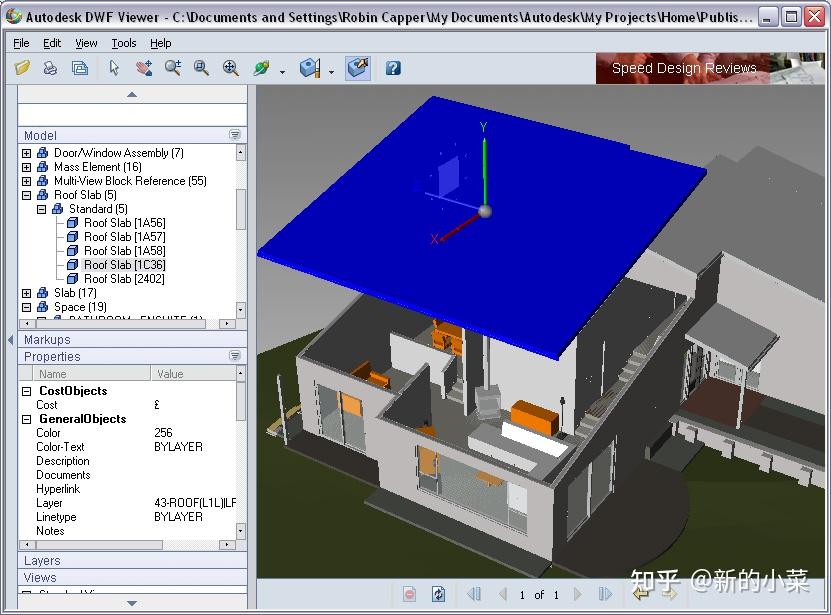Open the Tools menu
Viewport: 831px width, 615px height.
tap(125, 43)
